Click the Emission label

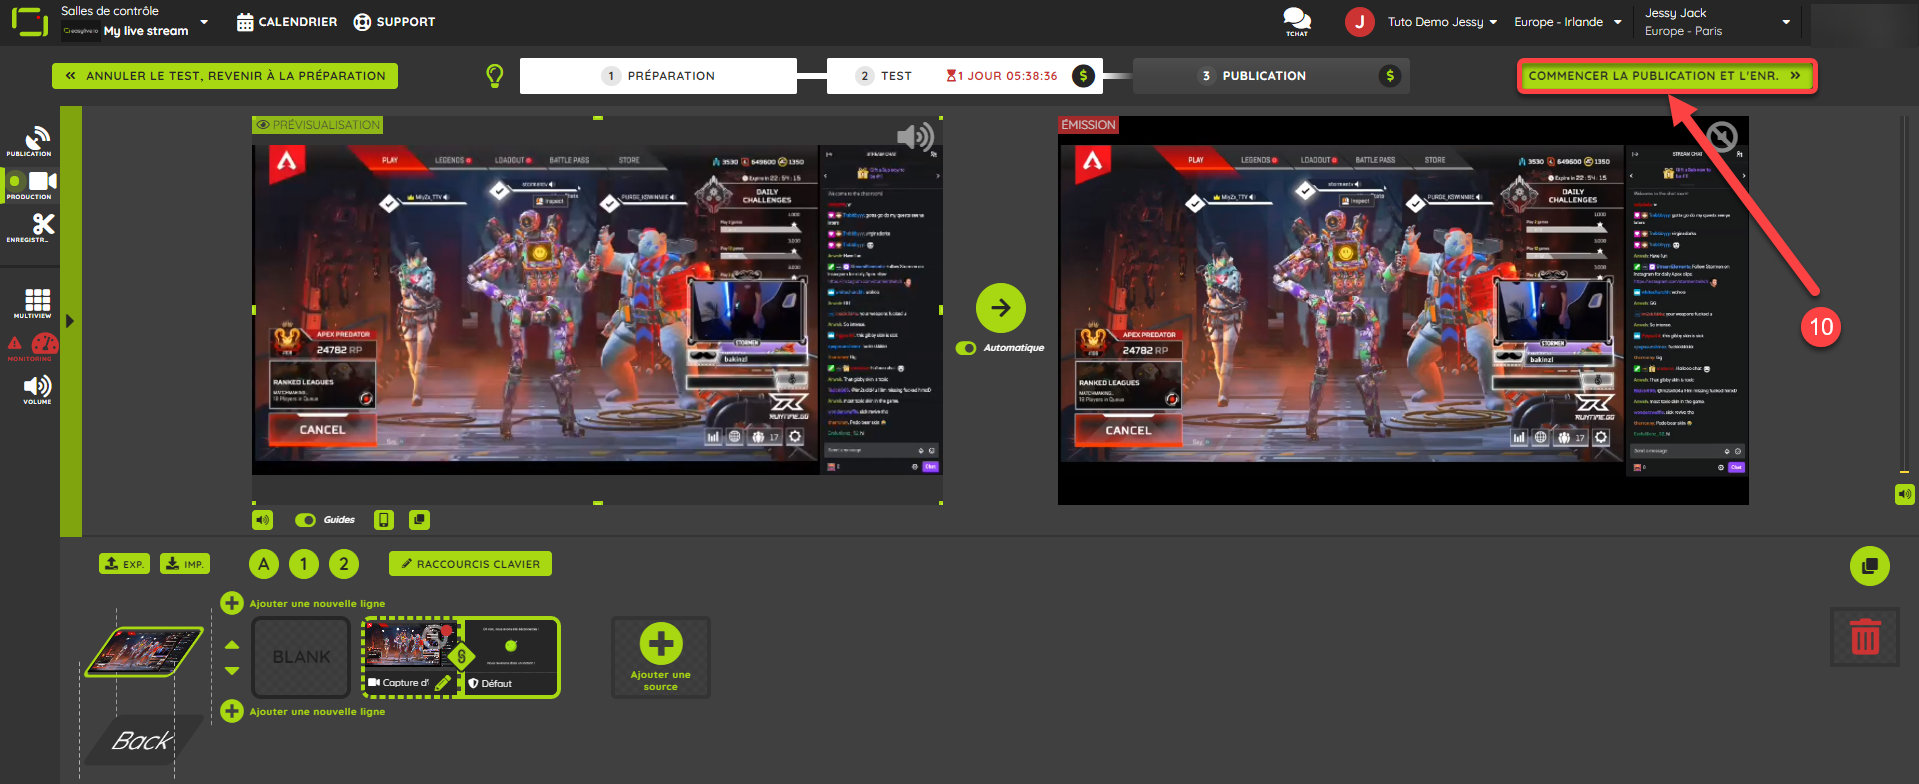[1088, 125]
